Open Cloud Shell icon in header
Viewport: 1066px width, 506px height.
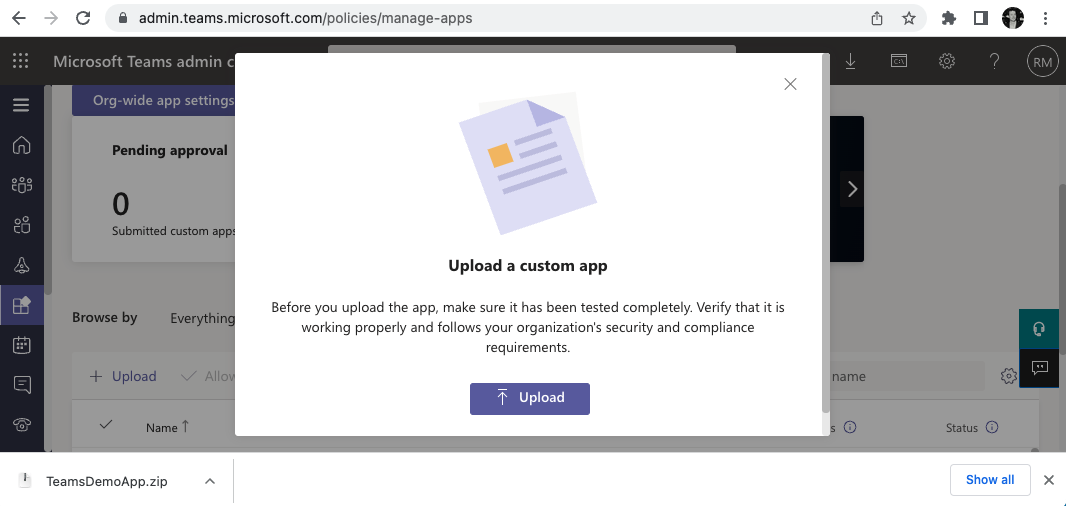899,61
